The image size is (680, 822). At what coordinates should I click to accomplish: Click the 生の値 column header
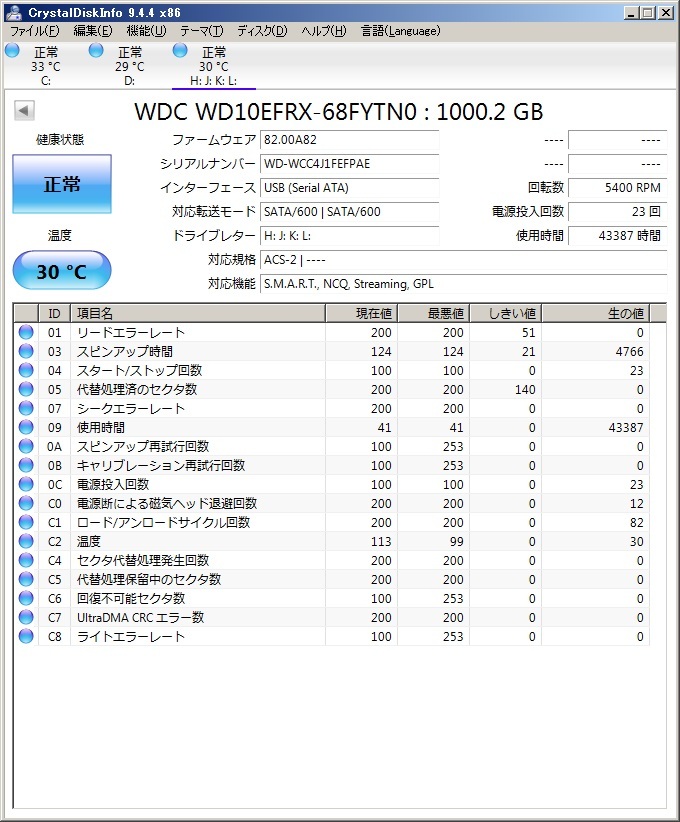[596, 313]
